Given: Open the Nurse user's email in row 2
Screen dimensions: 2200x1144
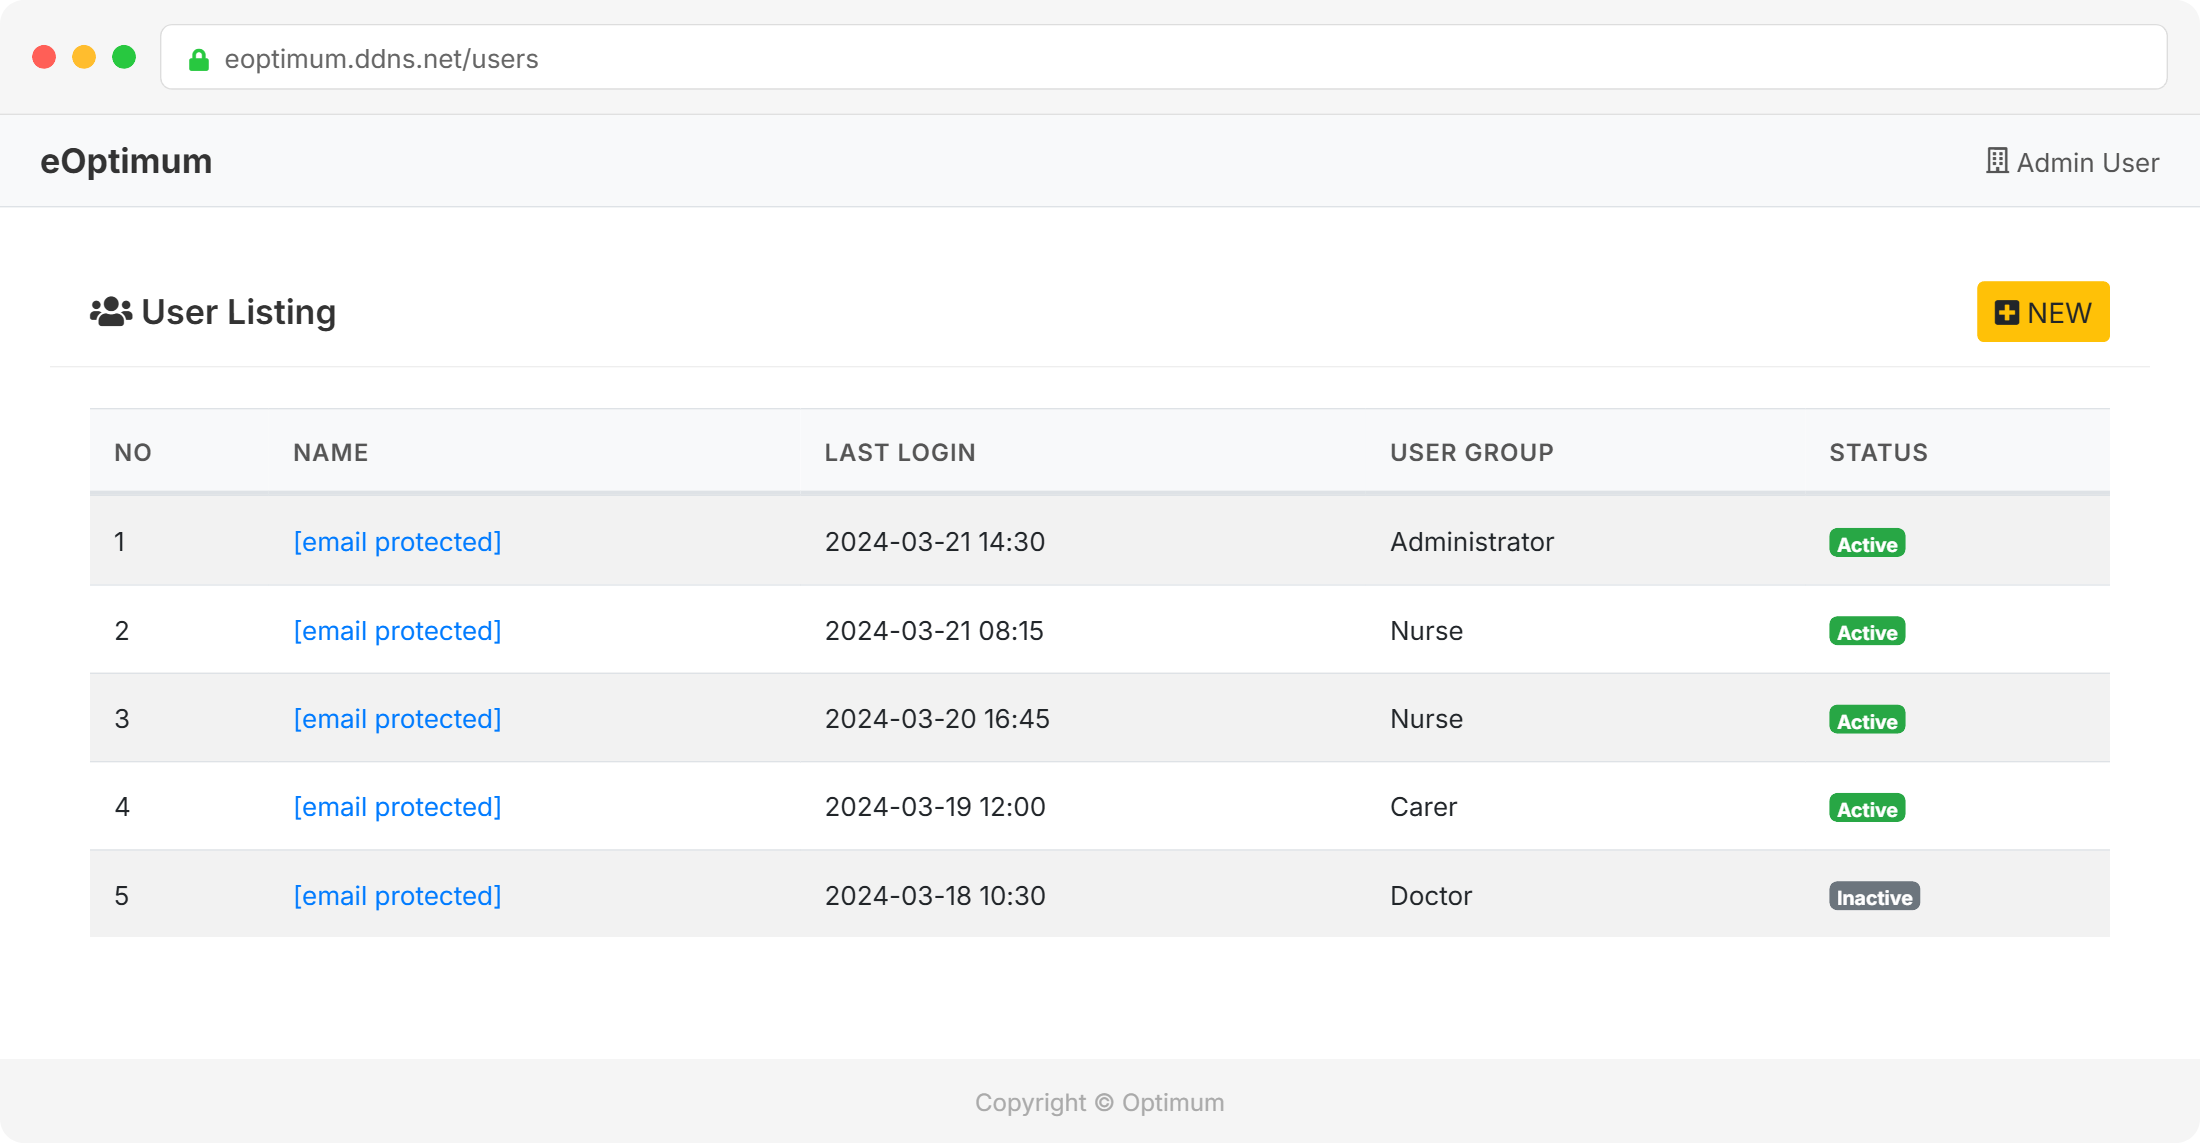Looking at the screenshot, I should point(397,631).
